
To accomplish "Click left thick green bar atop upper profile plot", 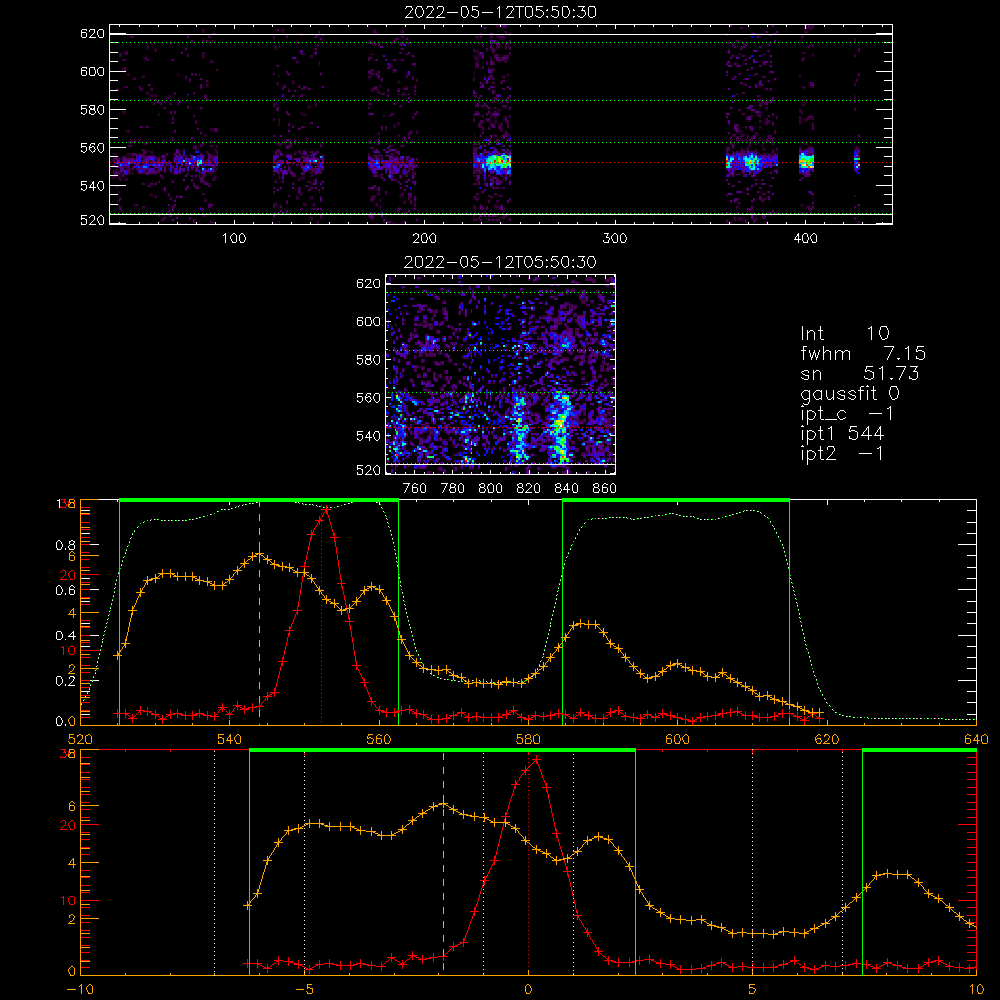I will [259, 500].
